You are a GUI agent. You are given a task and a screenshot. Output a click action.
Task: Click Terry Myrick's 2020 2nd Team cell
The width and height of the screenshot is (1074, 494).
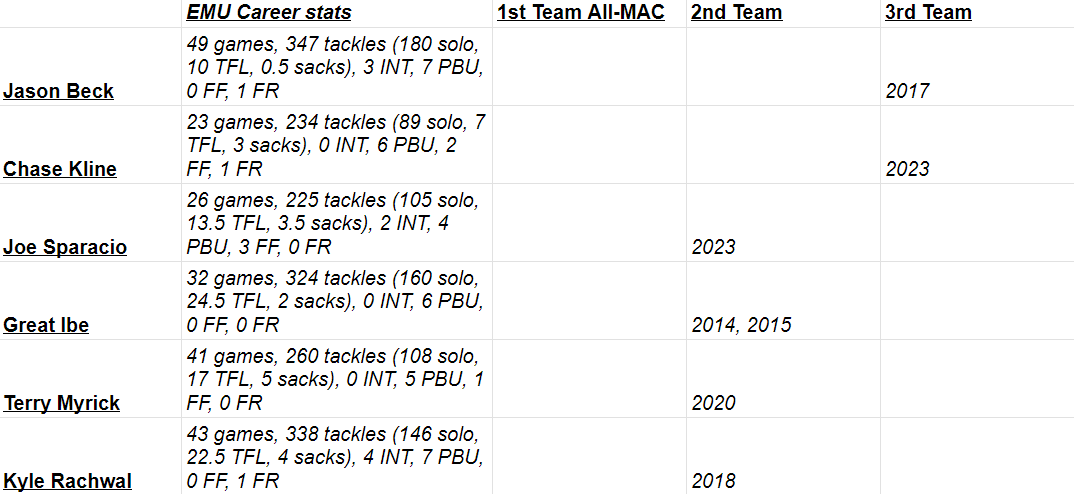pyautogui.click(x=713, y=403)
